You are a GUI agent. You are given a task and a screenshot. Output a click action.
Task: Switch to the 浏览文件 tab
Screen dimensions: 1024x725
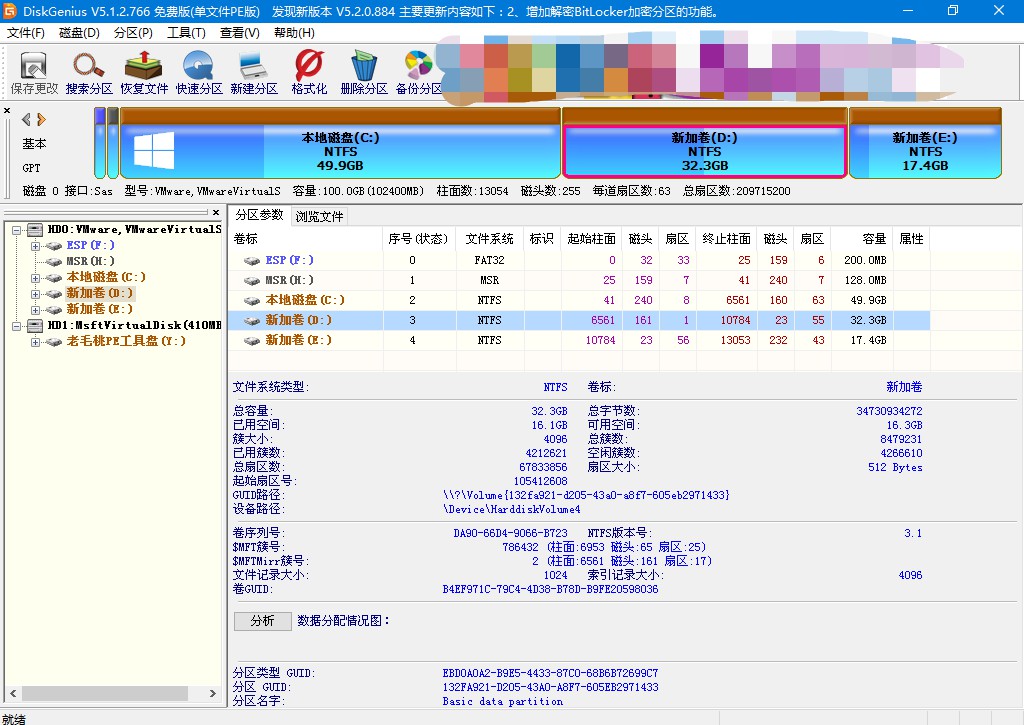pos(319,216)
